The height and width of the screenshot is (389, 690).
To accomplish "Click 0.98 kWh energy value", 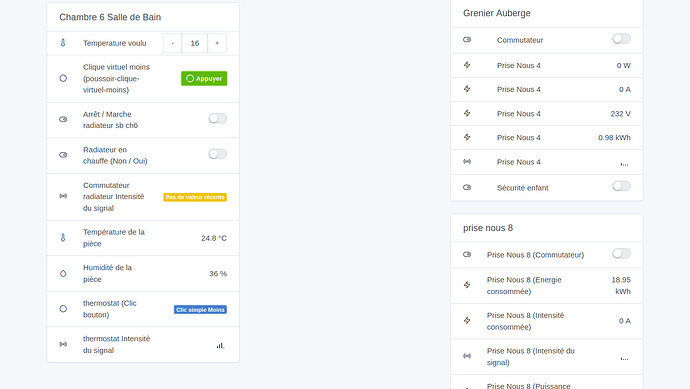I will pos(614,138).
